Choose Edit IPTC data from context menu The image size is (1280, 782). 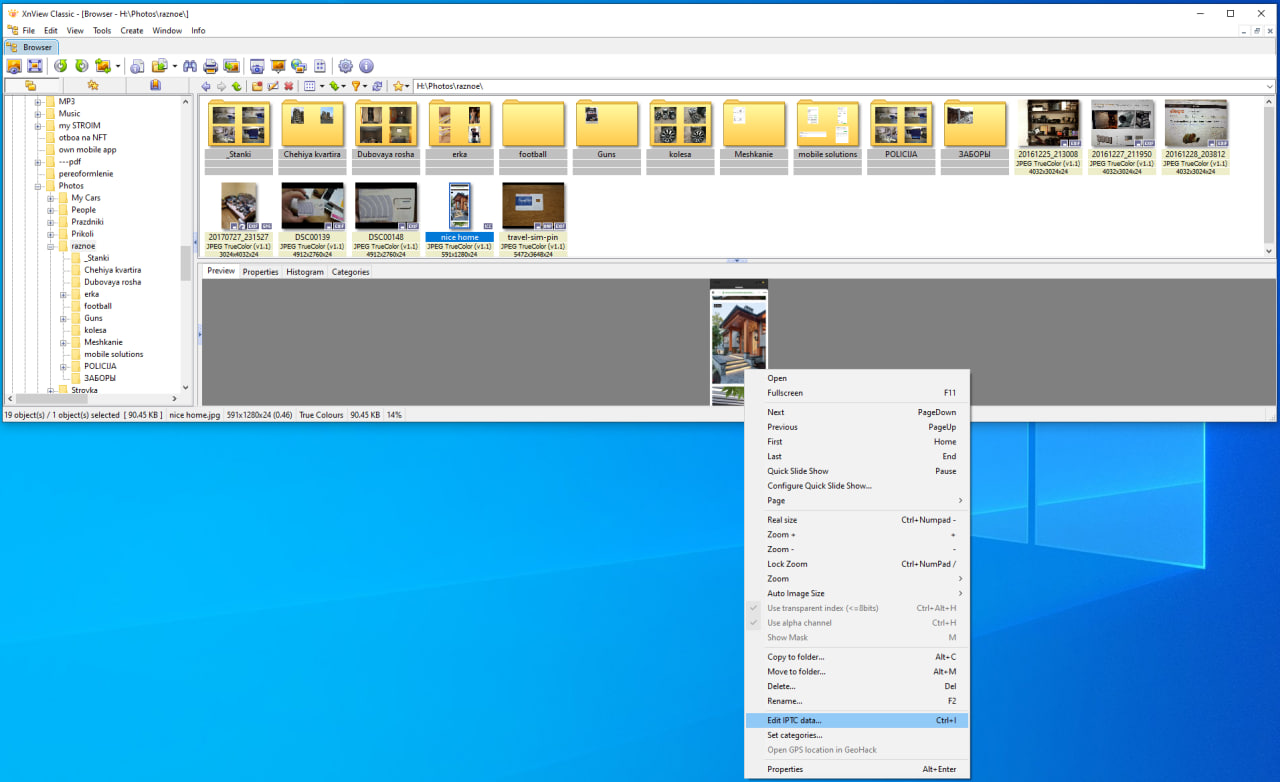(x=857, y=720)
